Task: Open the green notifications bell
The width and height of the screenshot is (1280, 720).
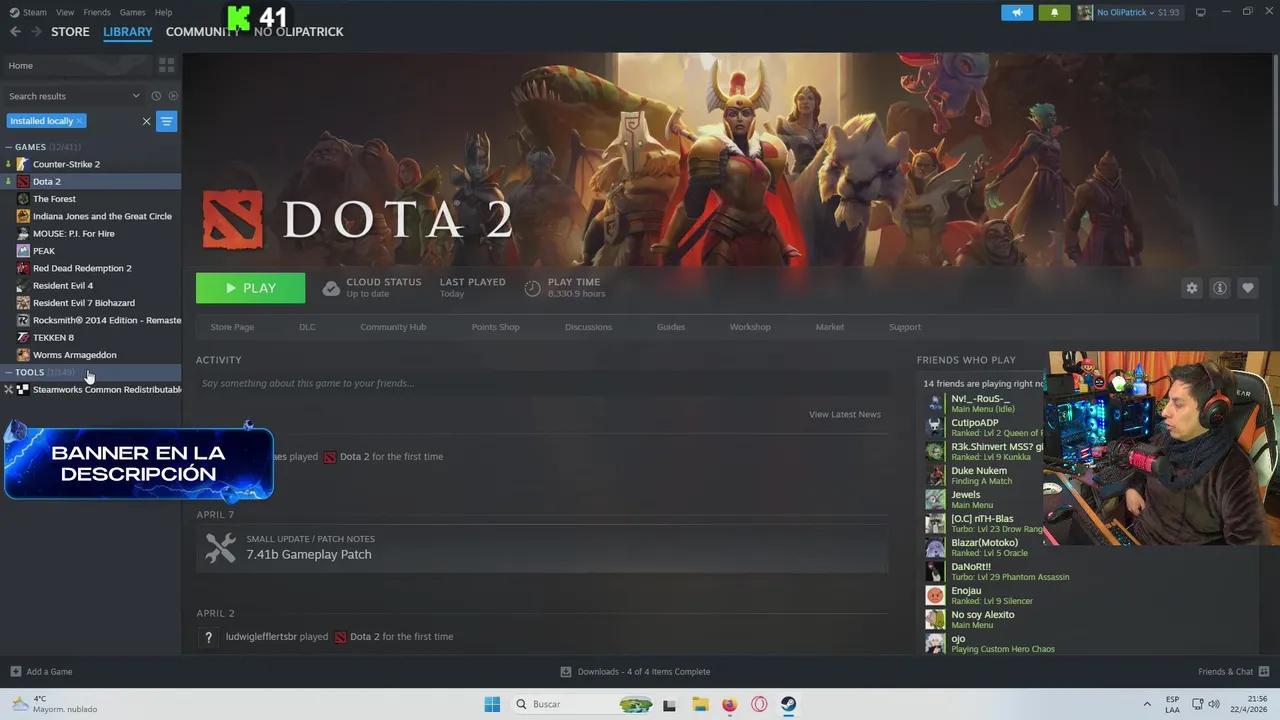Action: (x=1054, y=12)
